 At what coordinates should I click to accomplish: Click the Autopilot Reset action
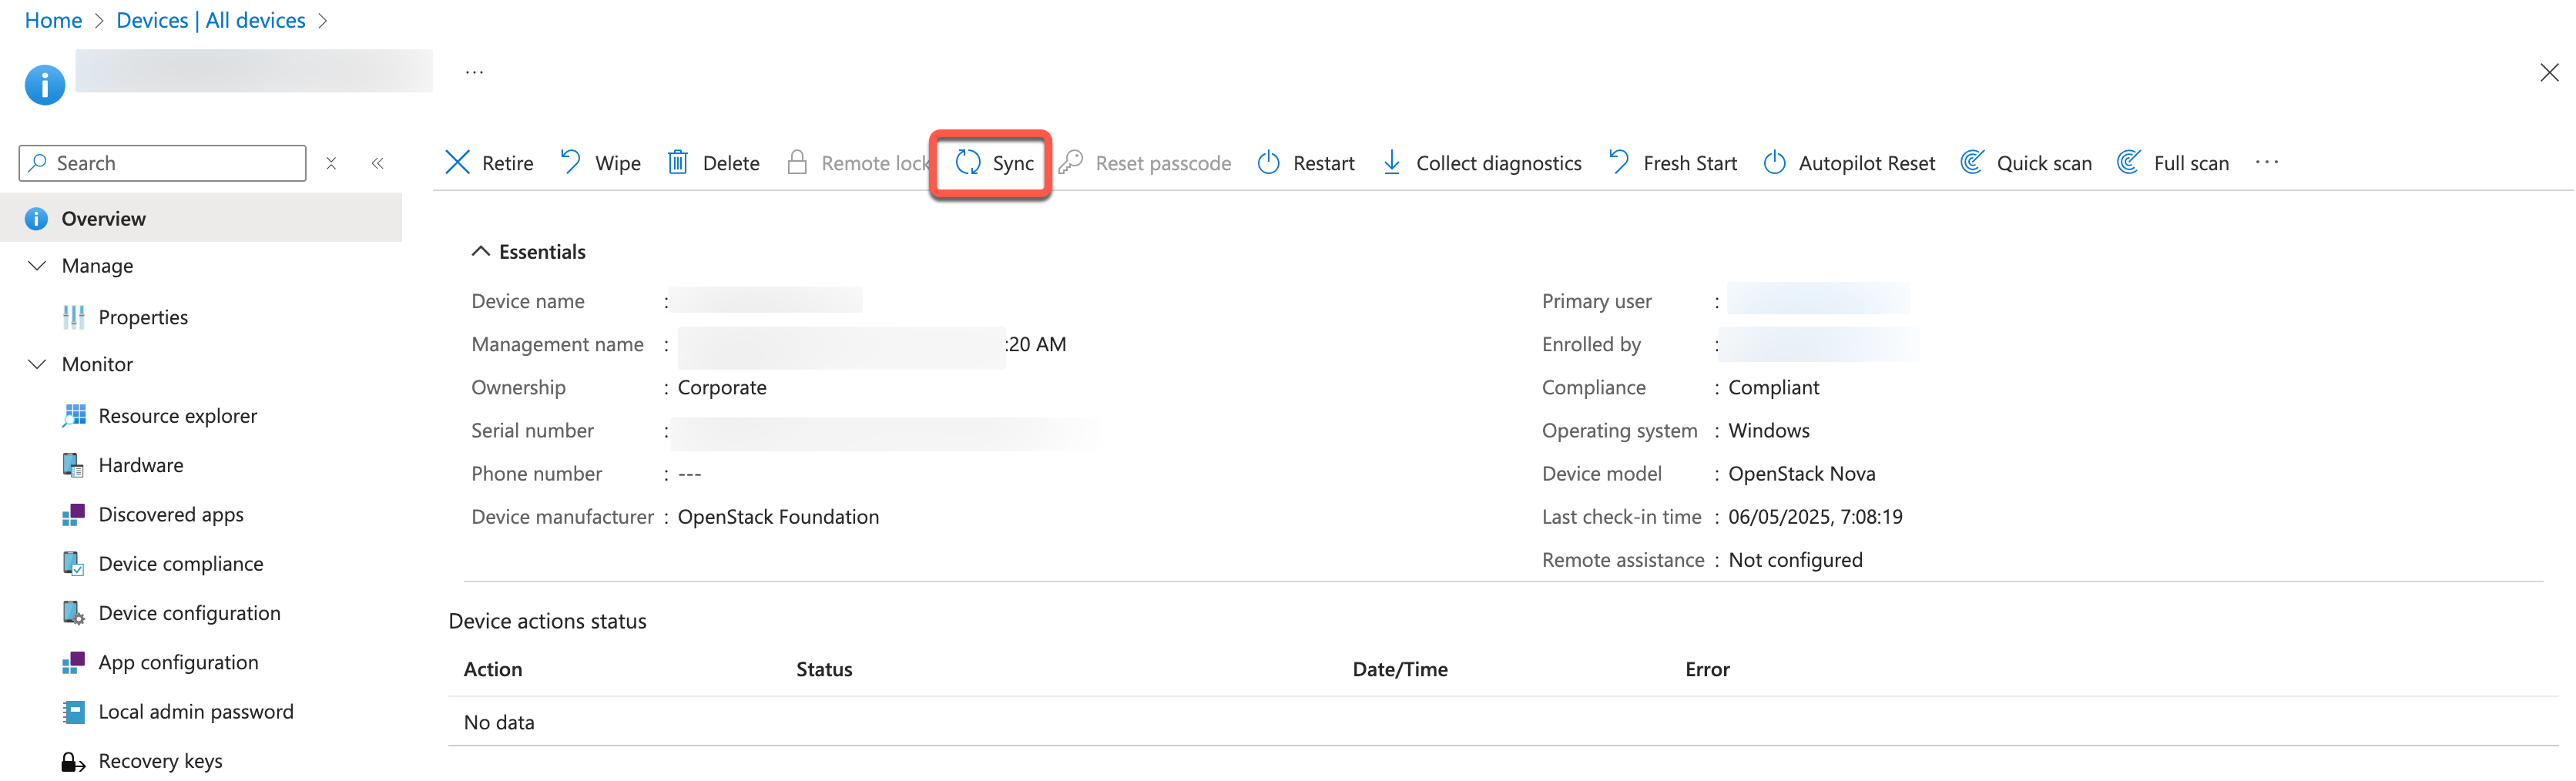pos(1849,163)
